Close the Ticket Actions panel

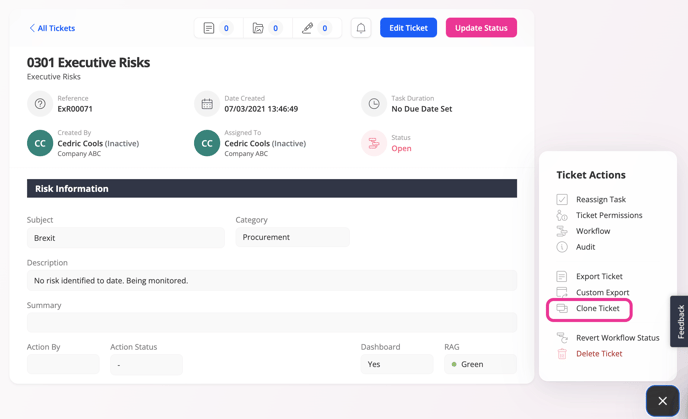[662, 401]
